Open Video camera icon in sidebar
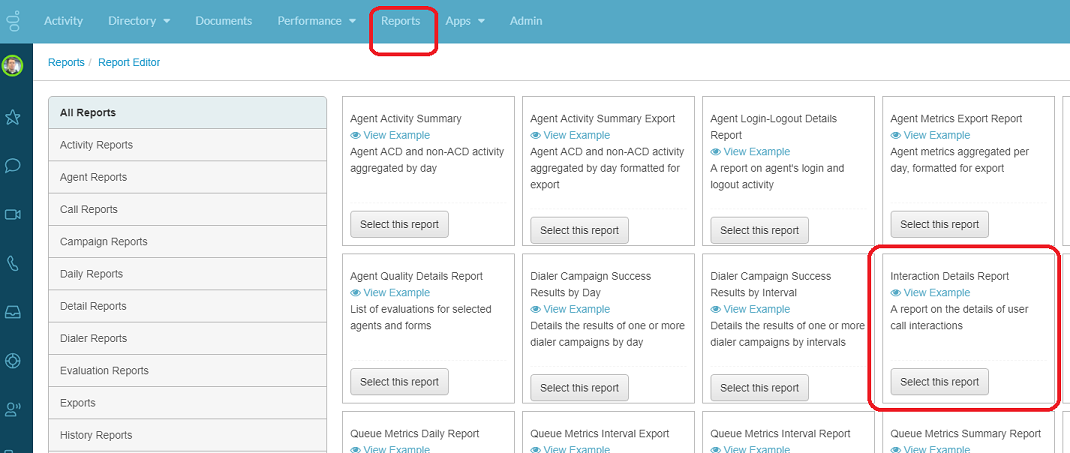Viewport: 1070px width, 453px height. [x=12, y=215]
